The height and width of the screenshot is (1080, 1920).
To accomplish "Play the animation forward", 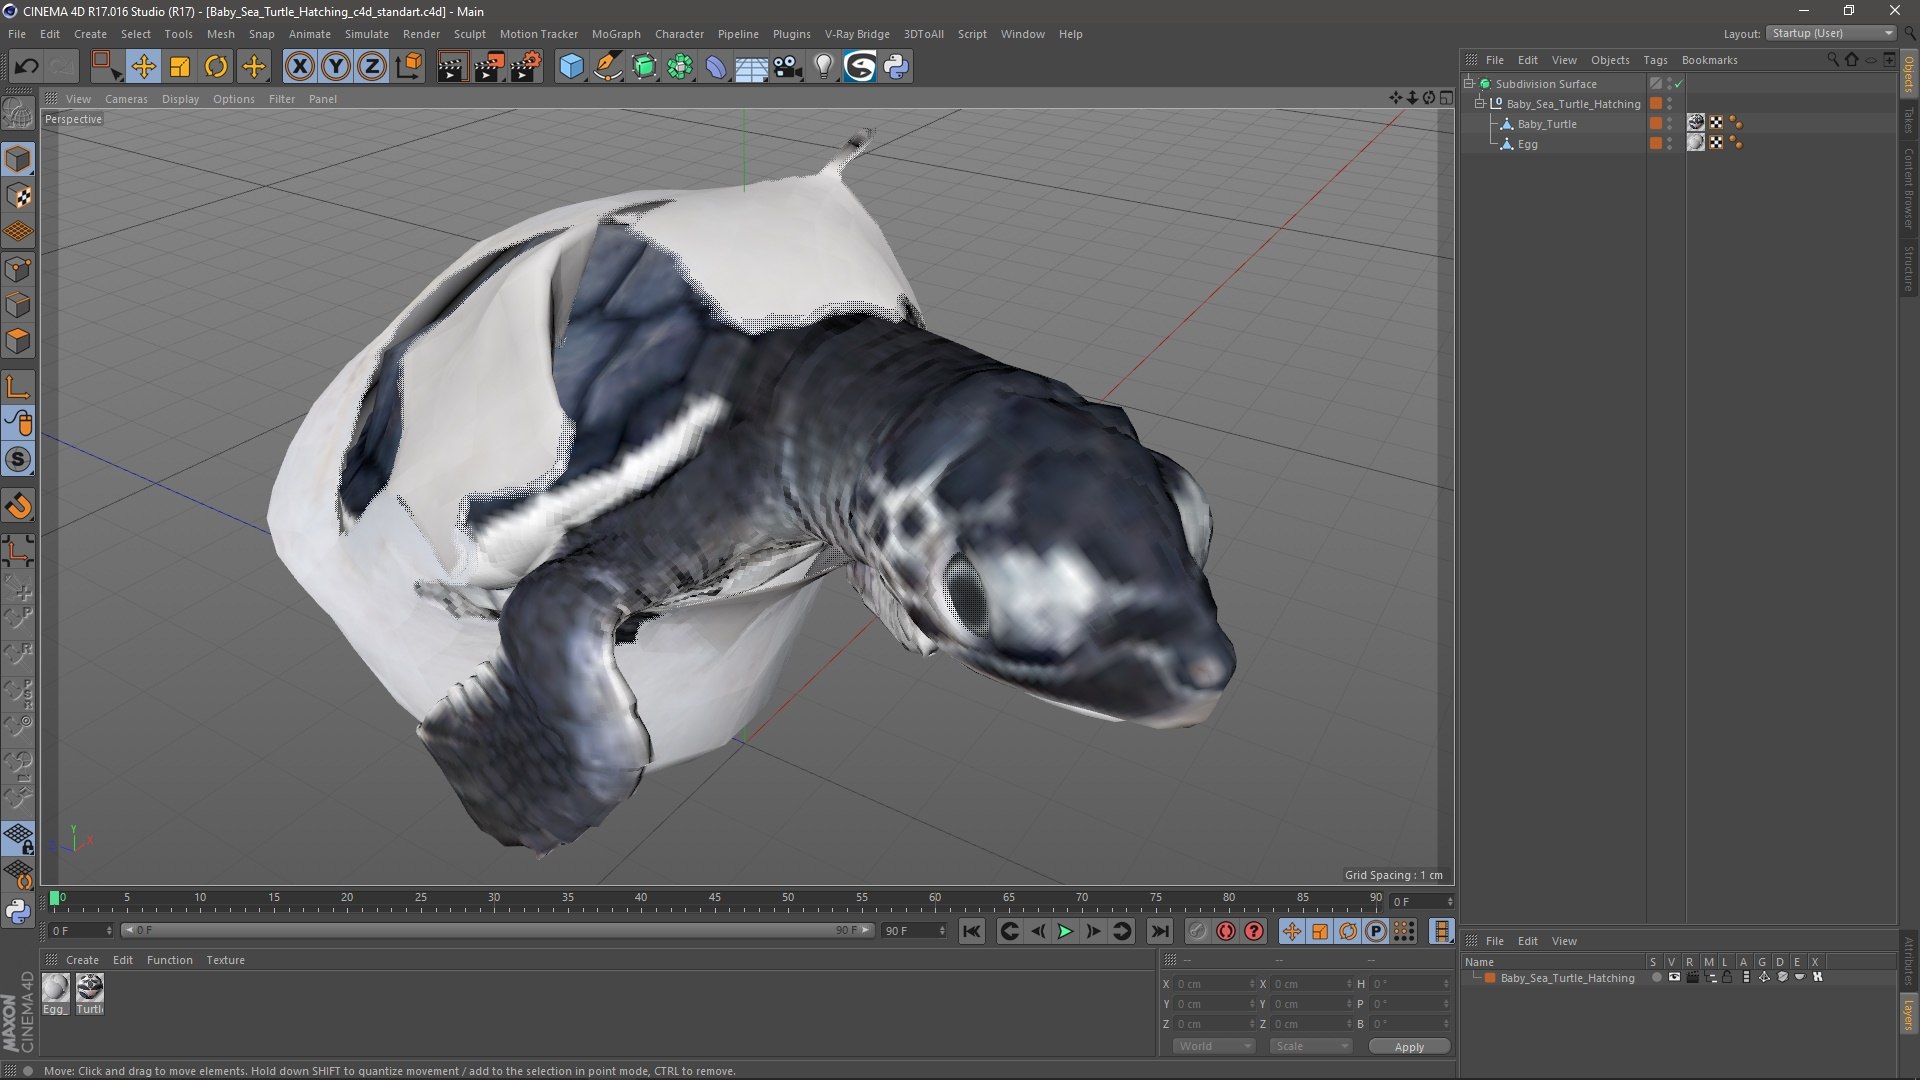I will [x=1065, y=931].
